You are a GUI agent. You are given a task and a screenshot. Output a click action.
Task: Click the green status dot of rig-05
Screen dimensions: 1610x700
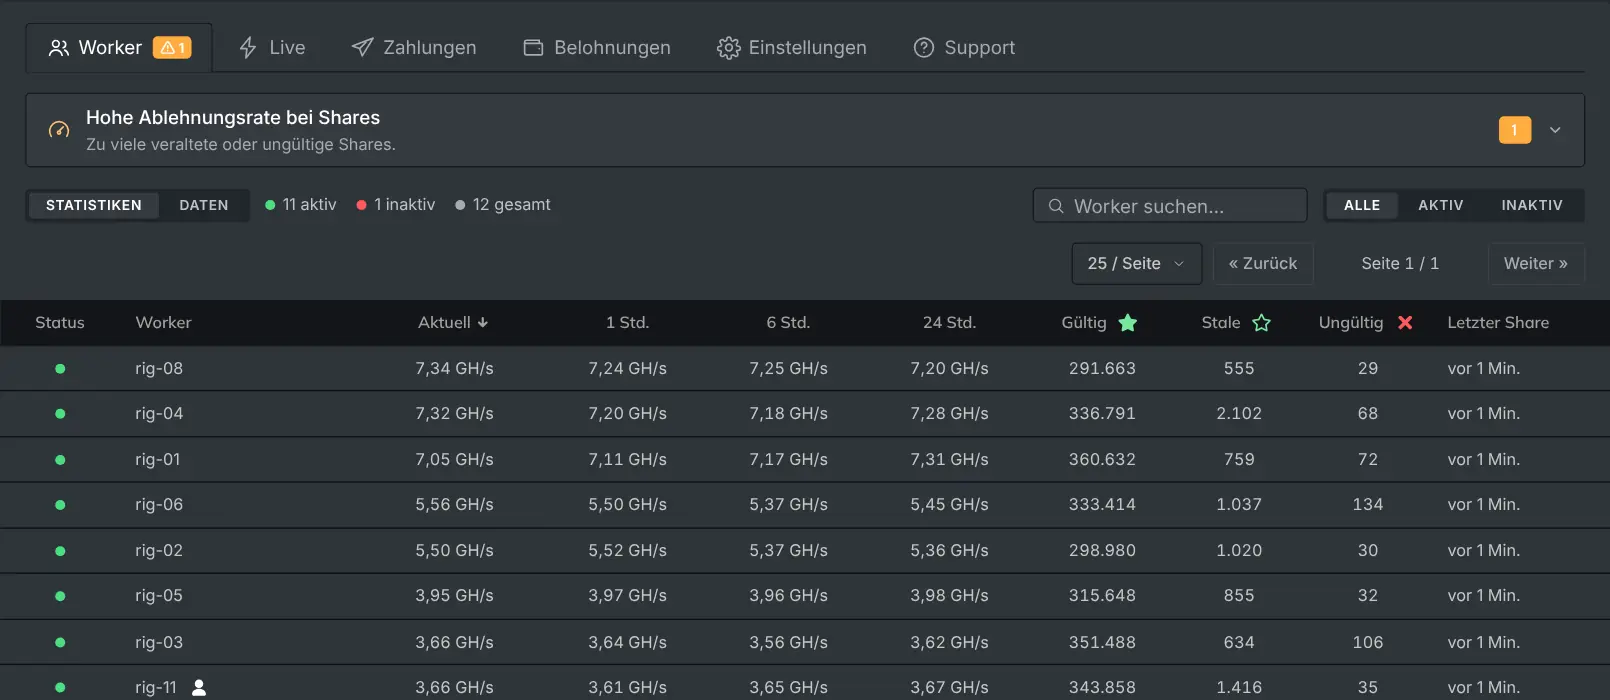60,596
